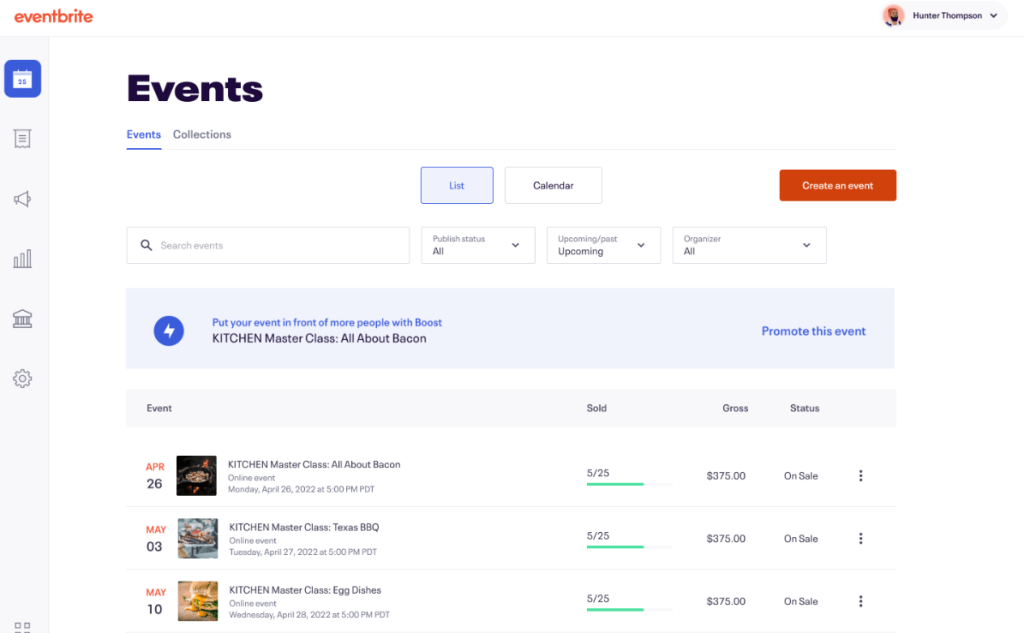Click the APR 26 date label

[155, 476]
